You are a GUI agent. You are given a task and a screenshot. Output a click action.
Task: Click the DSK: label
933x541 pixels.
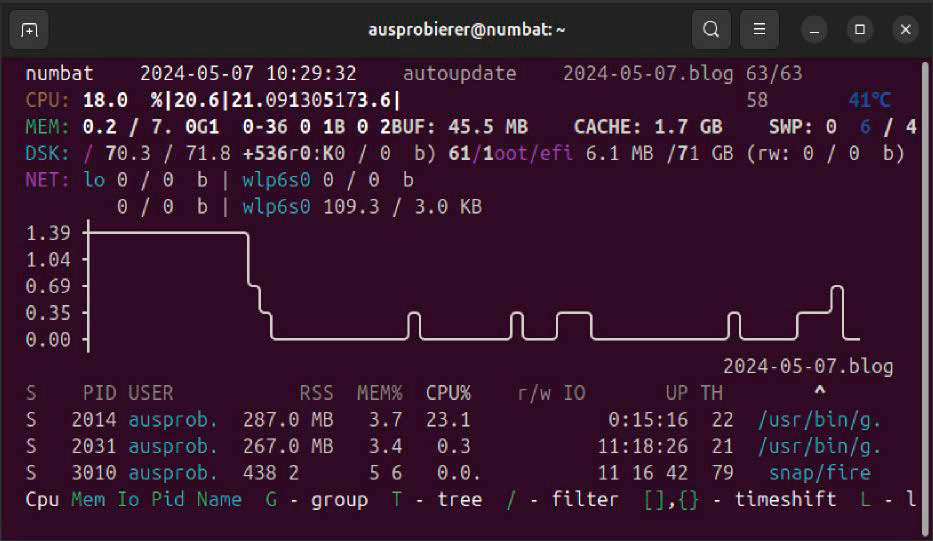tap(48, 154)
